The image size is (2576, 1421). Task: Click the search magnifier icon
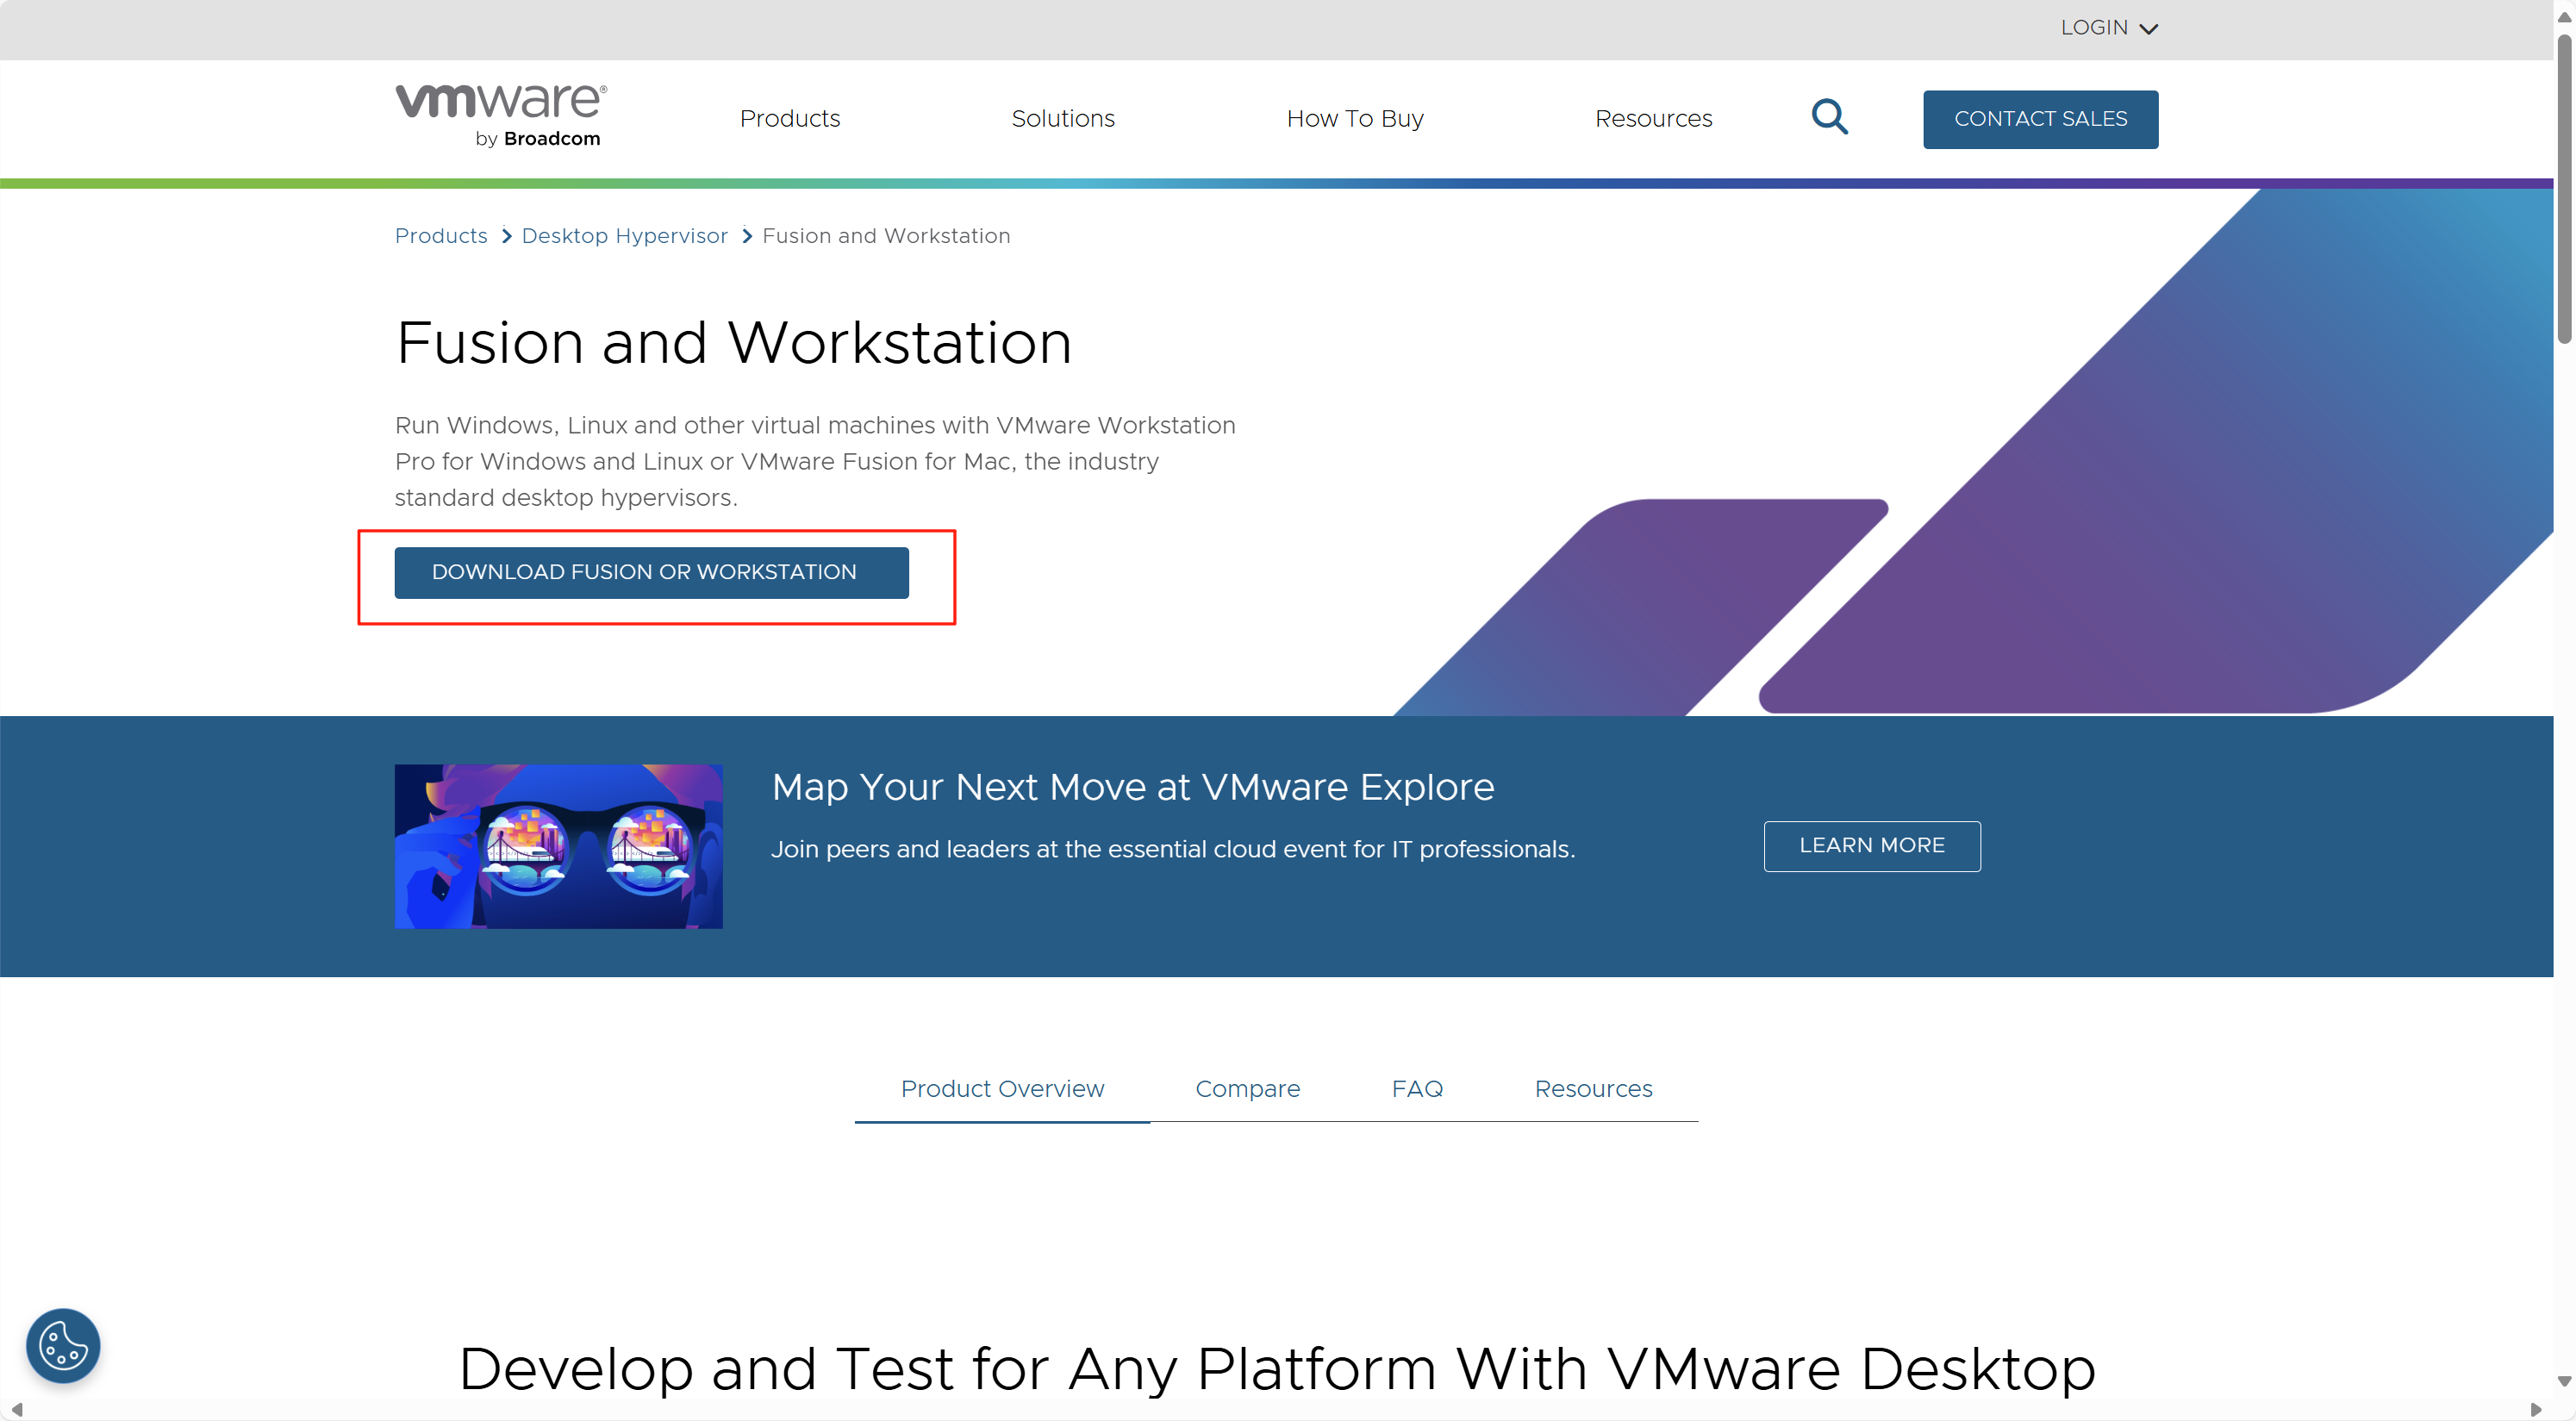(1829, 117)
